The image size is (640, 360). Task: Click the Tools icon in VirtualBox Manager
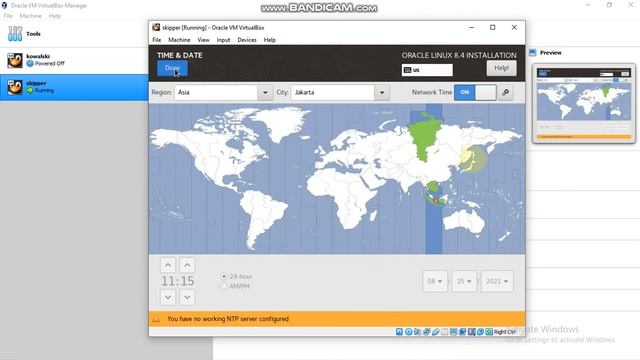(x=15, y=33)
